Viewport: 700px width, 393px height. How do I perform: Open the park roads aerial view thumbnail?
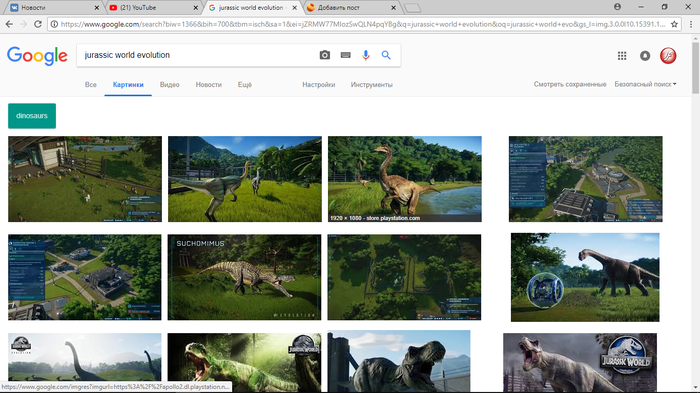(x=85, y=277)
